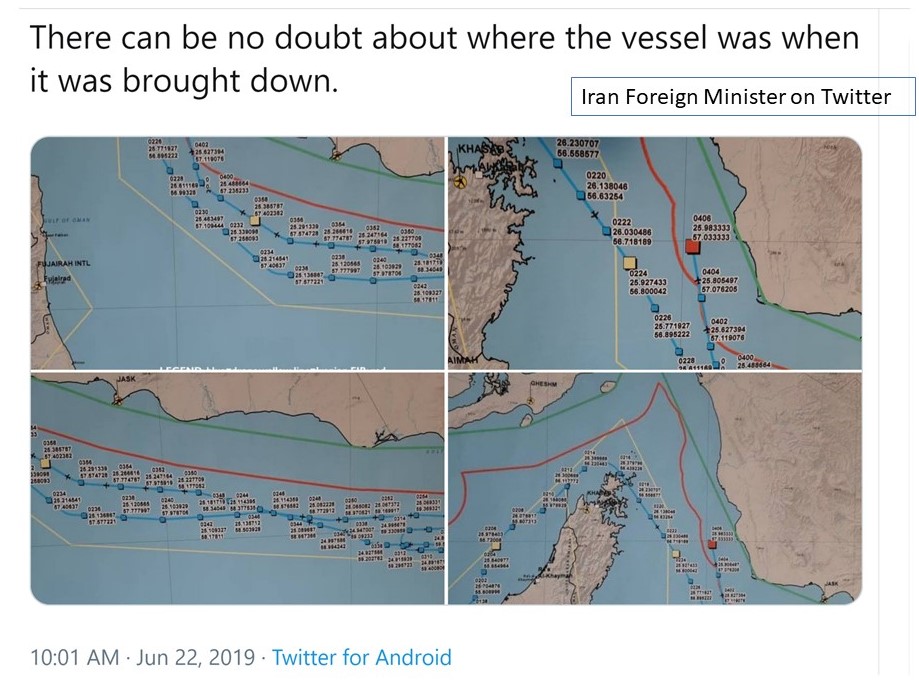Click the airport icon next to Khasab label
This screenshot has width=919, height=680.
point(461,183)
